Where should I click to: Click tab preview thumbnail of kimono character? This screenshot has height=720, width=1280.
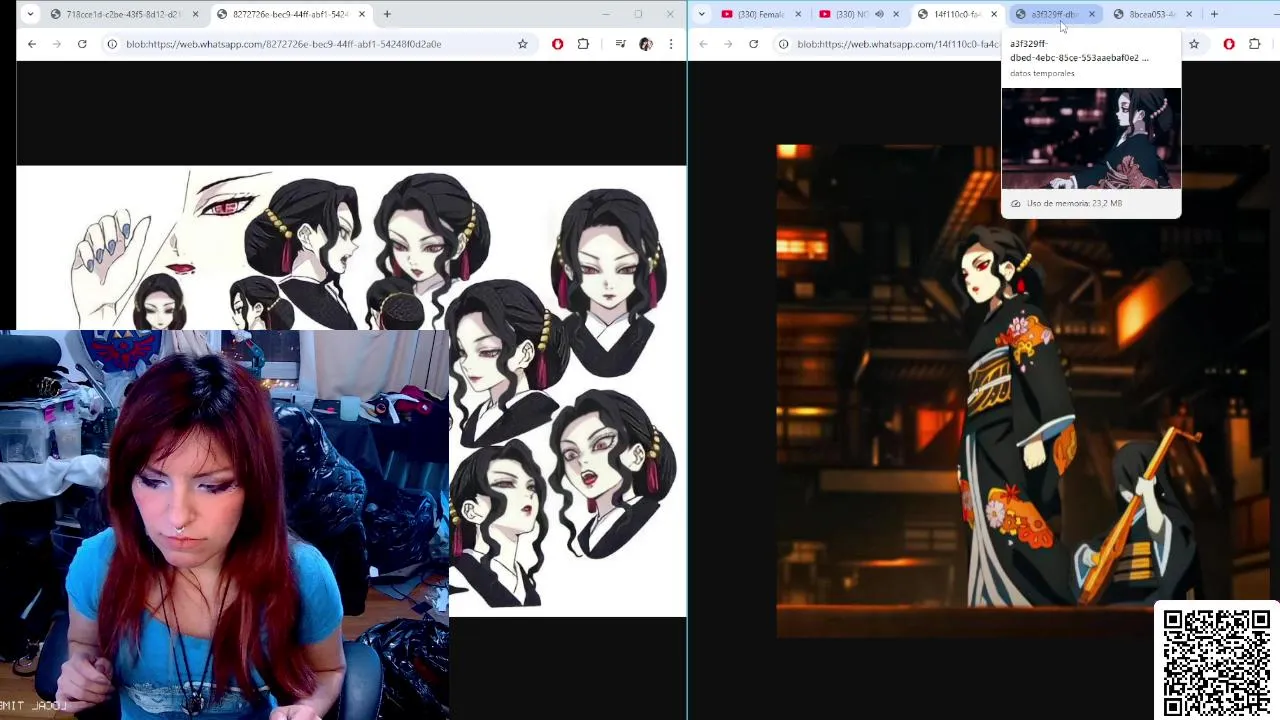coord(1091,138)
